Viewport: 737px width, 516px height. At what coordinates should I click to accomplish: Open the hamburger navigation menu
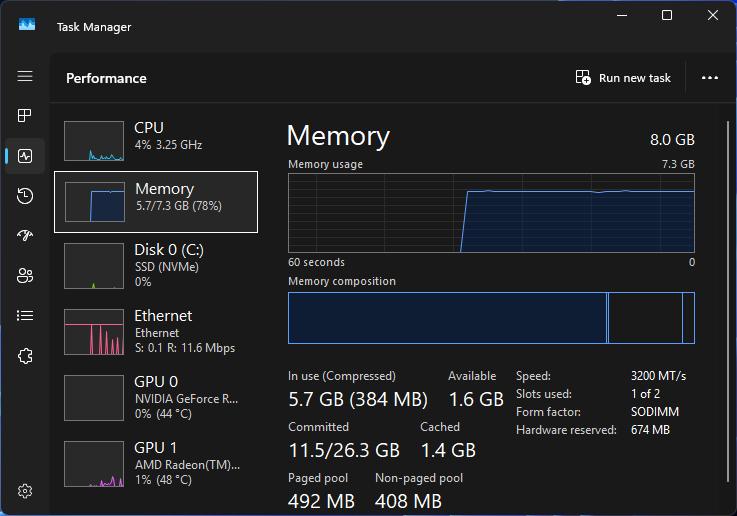[25, 76]
